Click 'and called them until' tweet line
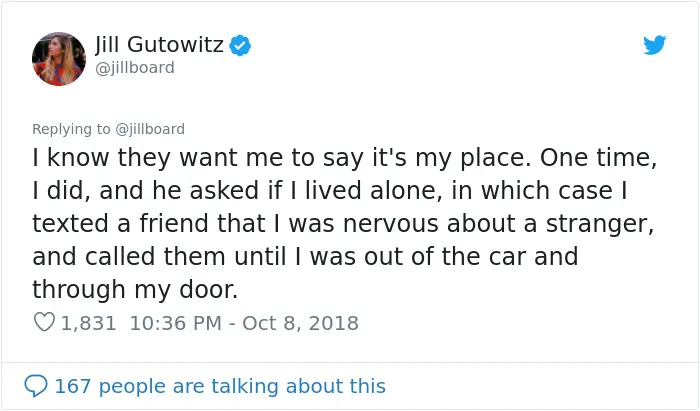Viewport: 700px width, 411px height. (x=159, y=257)
